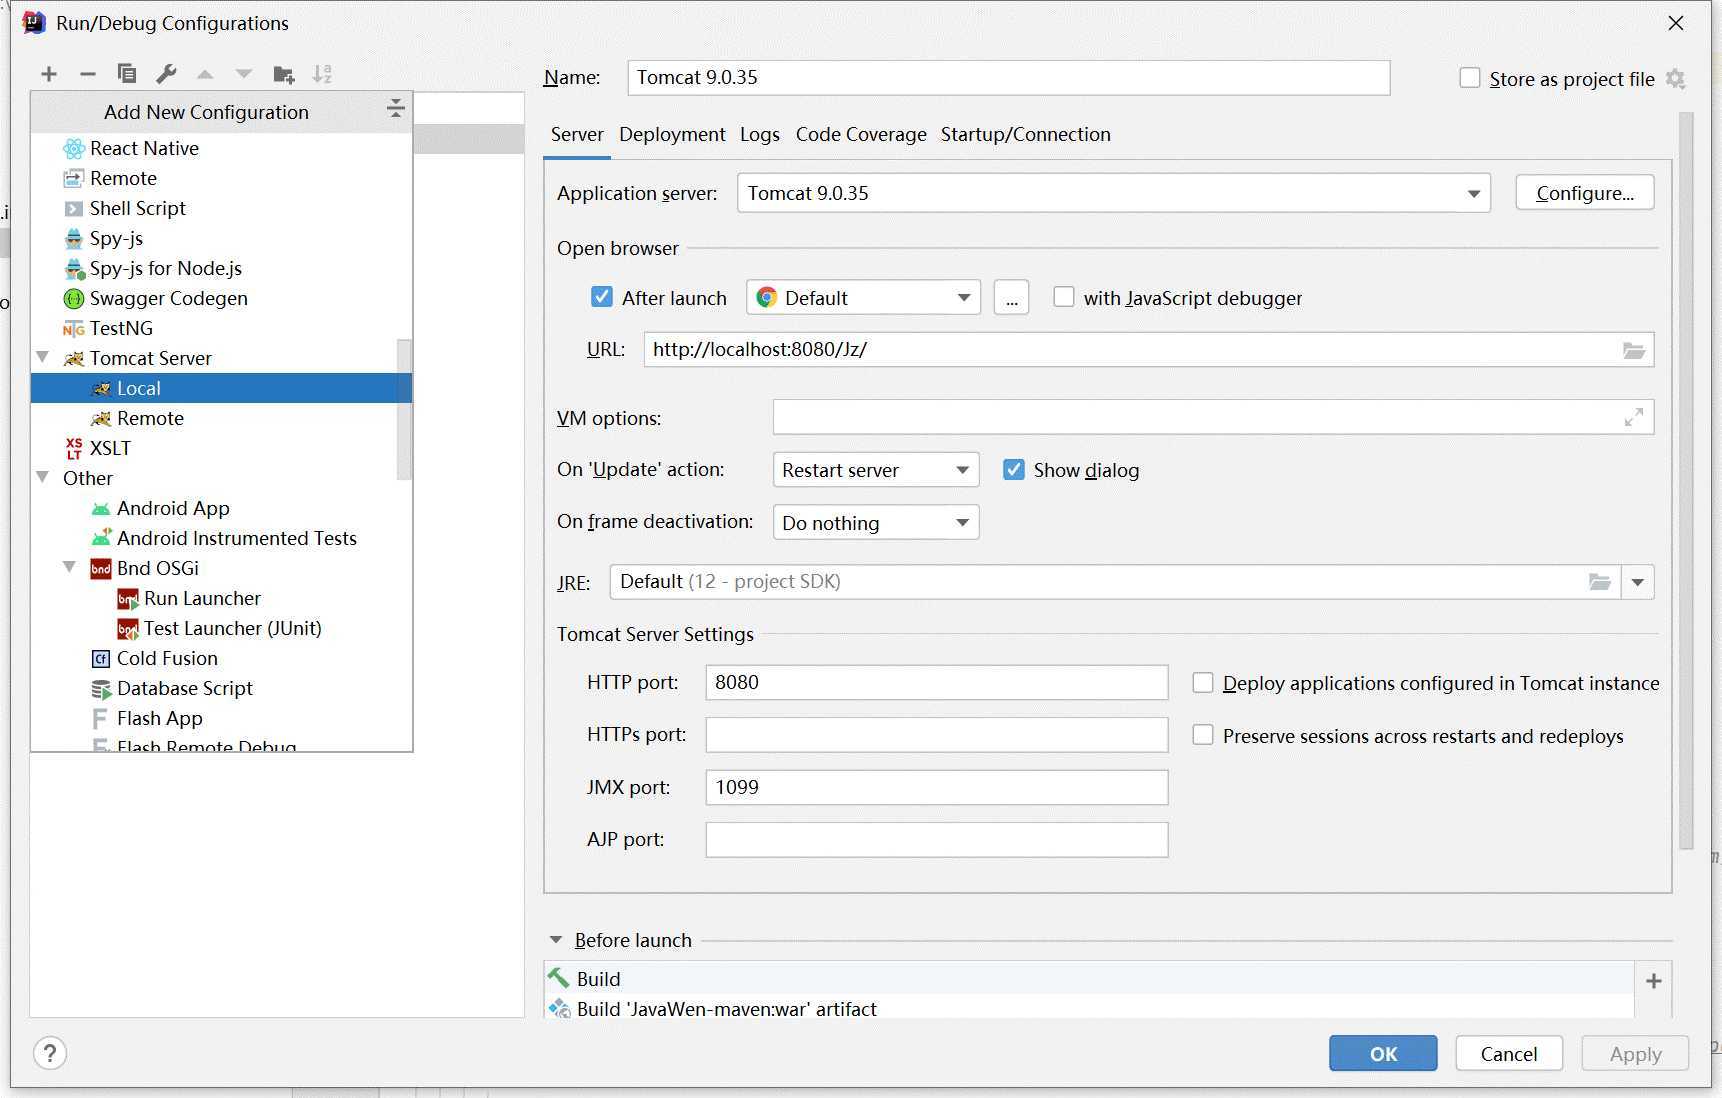Click the Move Up arrow icon
1722x1098 pixels.
click(205, 74)
